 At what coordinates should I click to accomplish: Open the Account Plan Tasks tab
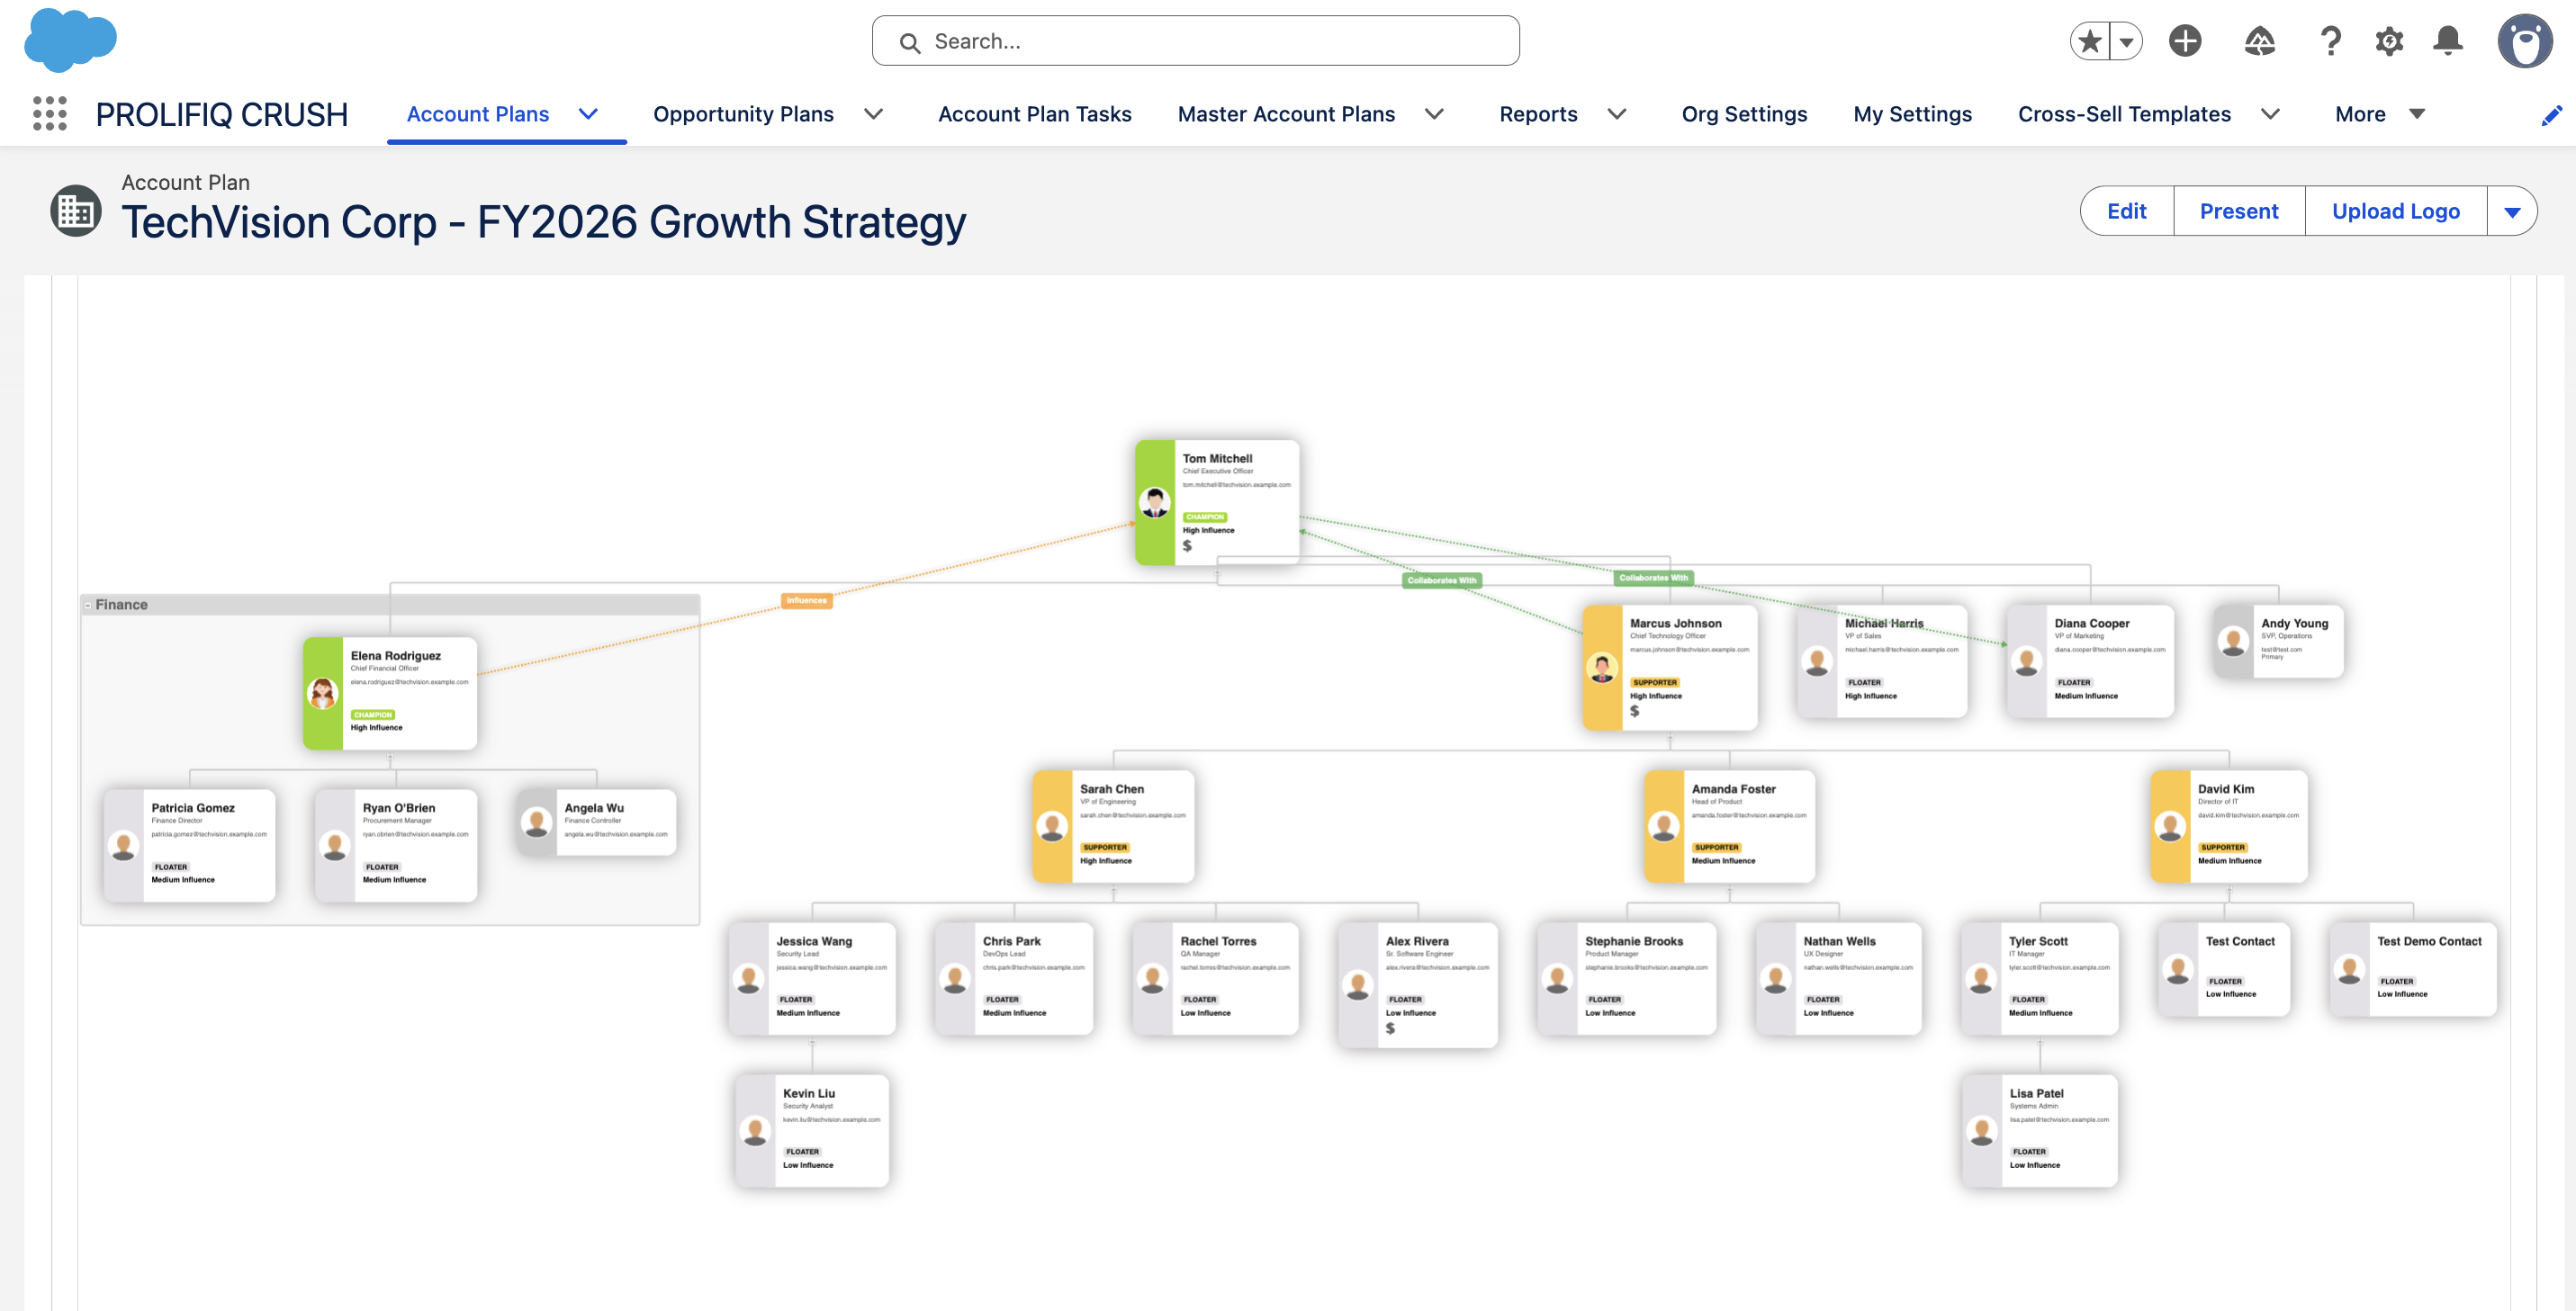coord(1035,114)
